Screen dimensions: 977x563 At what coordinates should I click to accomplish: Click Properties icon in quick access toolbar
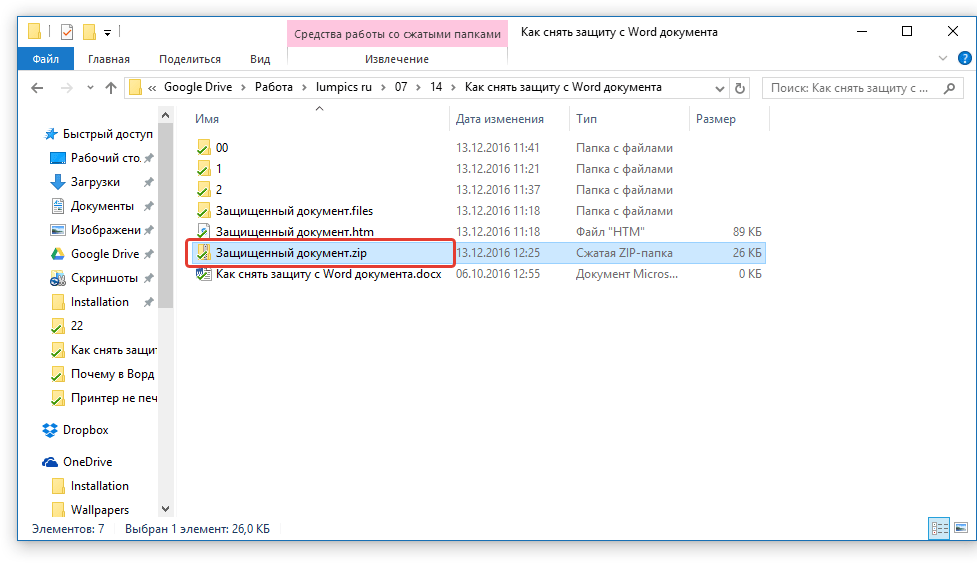click(67, 32)
